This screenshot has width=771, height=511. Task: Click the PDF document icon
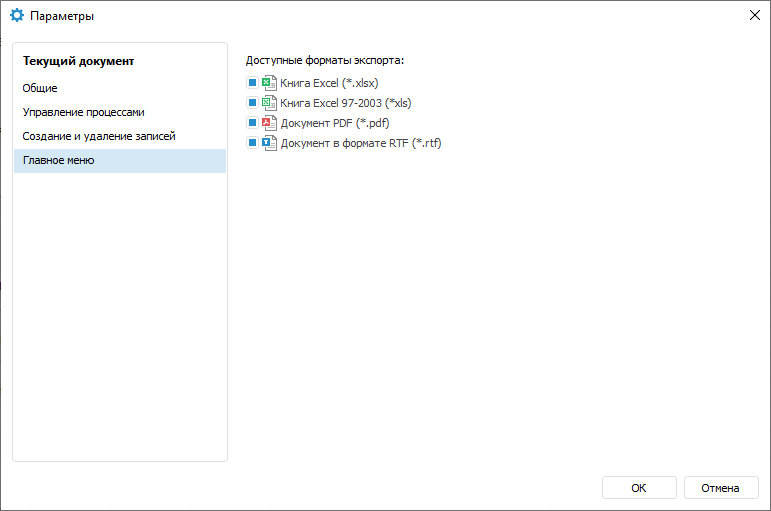click(x=268, y=123)
